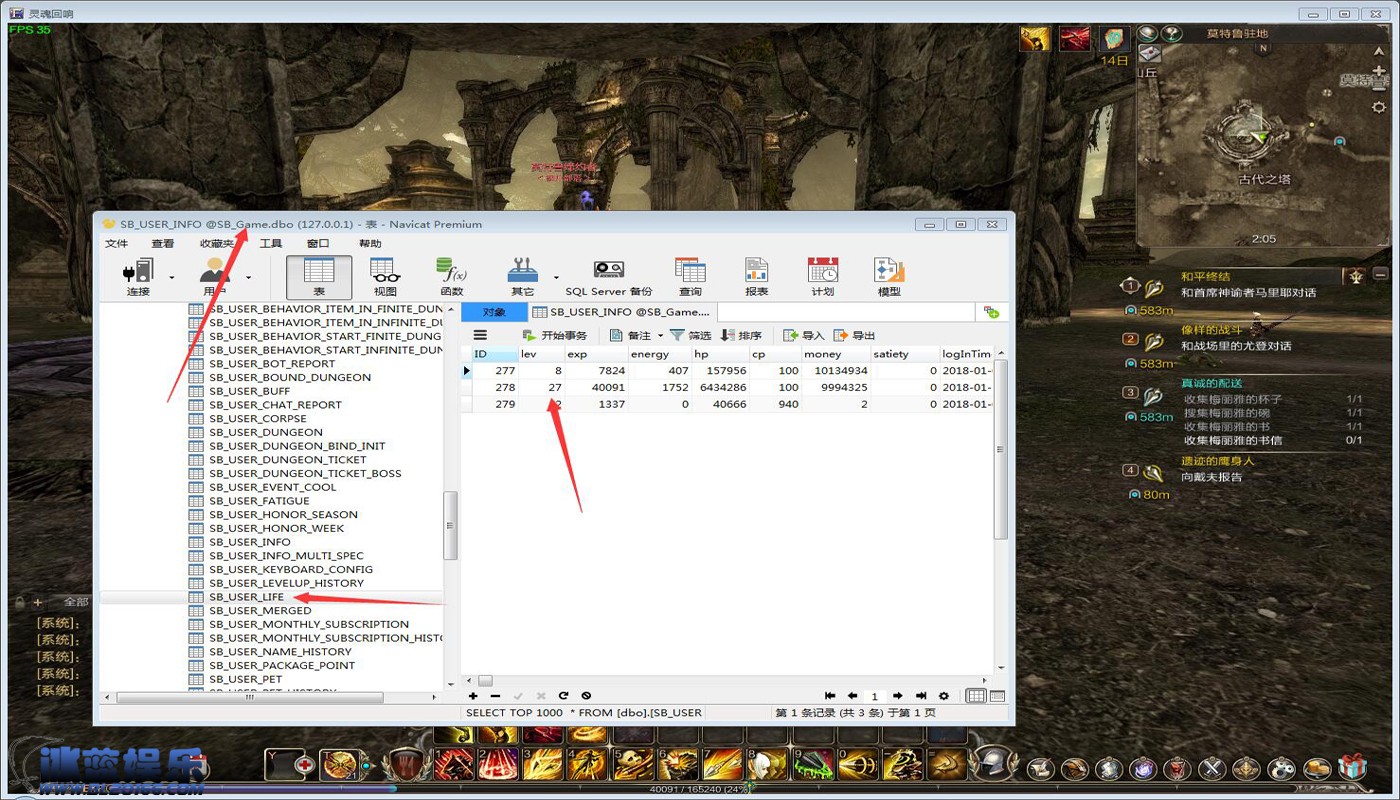The width and height of the screenshot is (1400, 800).
Task: Open the 计划 (Schedule) toolbar icon
Action: pyautogui.click(x=823, y=277)
